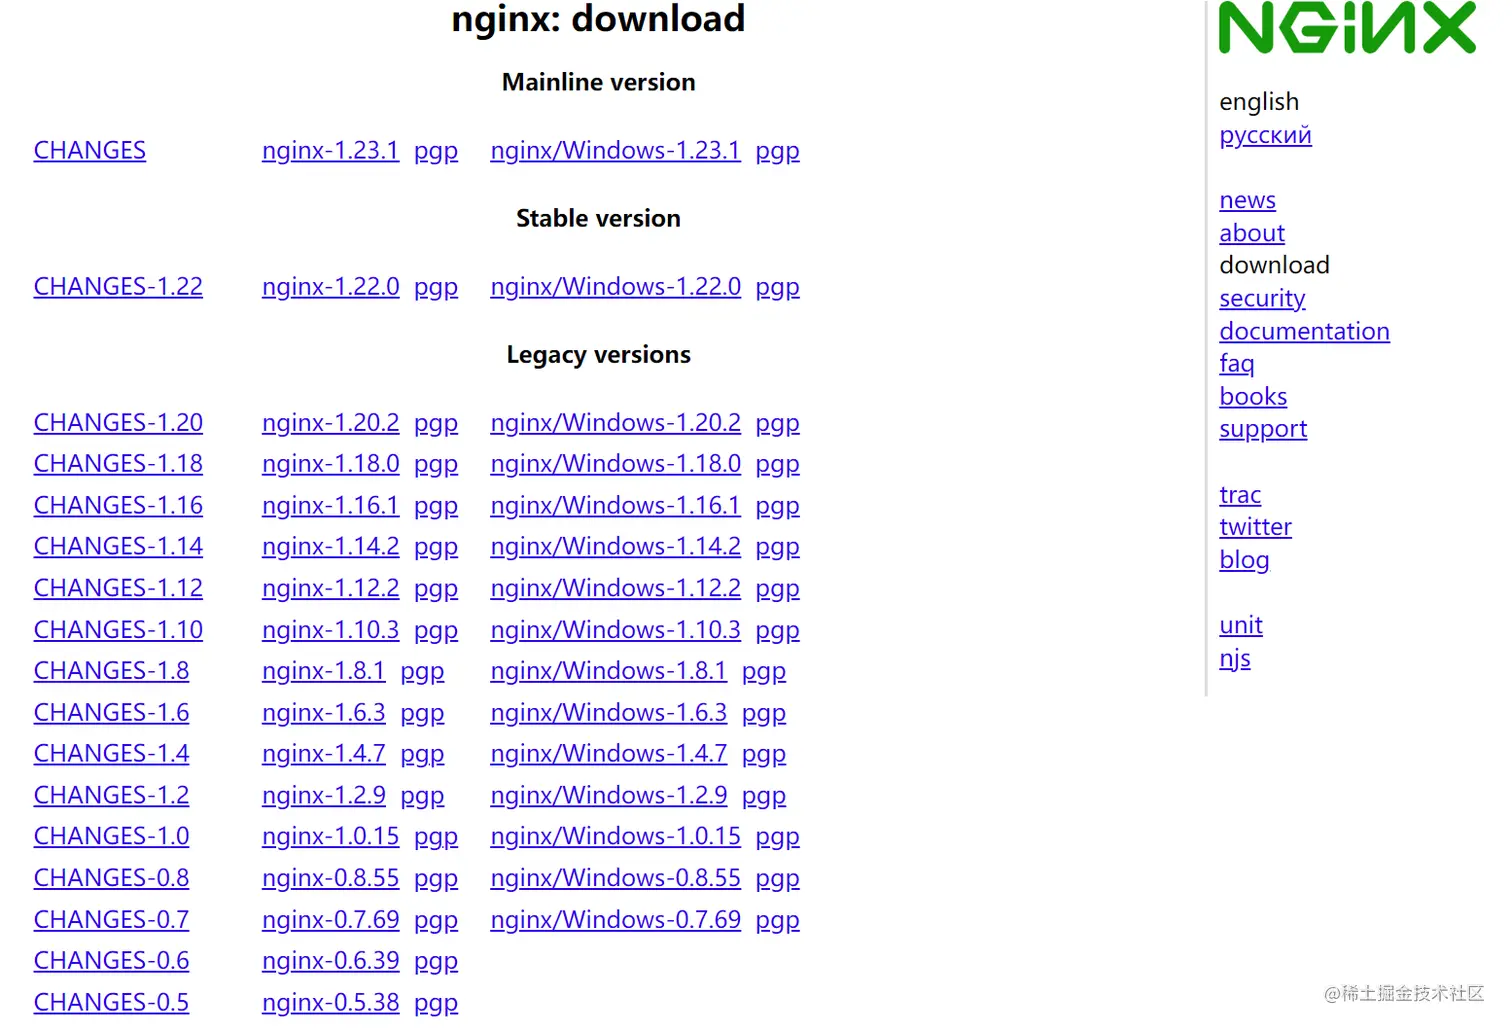This screenshot has height=1031, width=1512.
Task: Go to books page
Action: pyautogui.click(x=1253, y=397)
